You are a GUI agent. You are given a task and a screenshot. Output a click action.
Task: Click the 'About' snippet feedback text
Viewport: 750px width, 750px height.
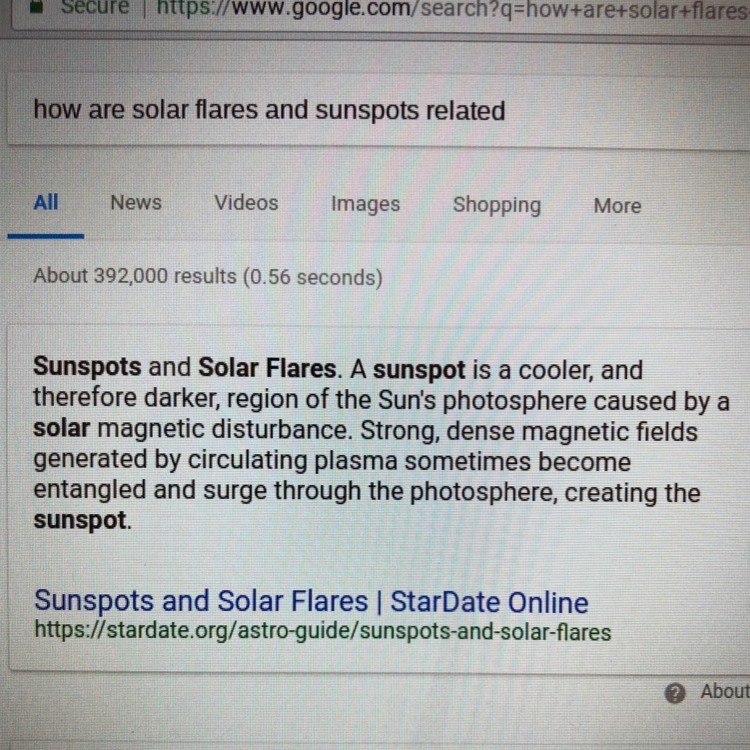click(x=724, y=691)
